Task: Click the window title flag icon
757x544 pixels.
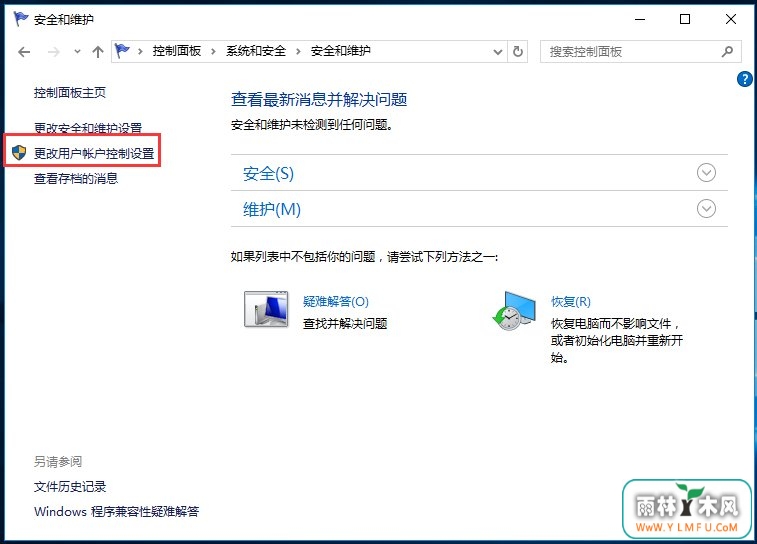Action: [21, 19]
